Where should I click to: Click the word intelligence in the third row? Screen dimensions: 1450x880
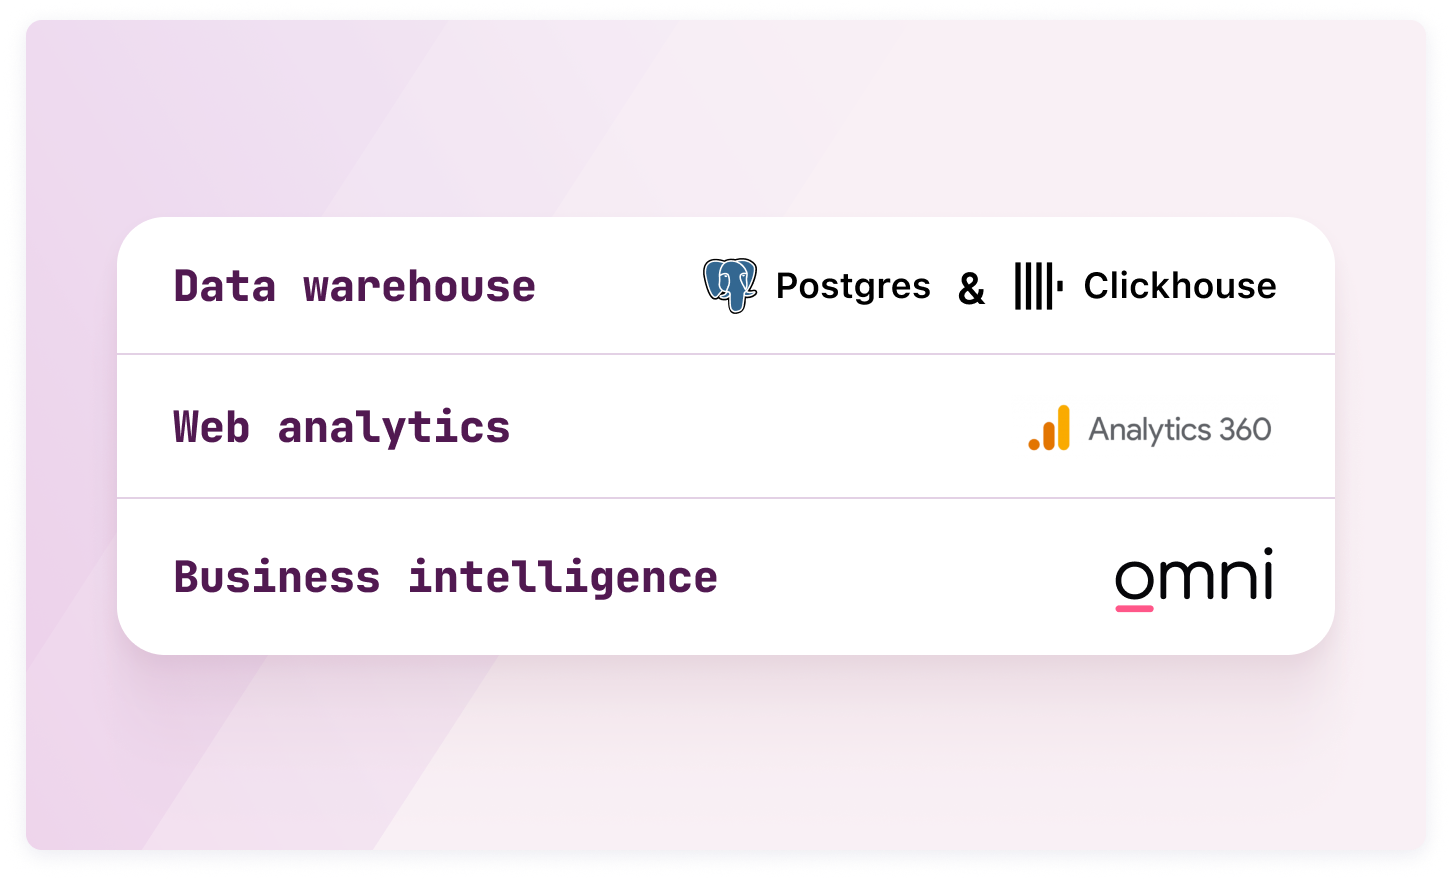[x=563, y=578]
